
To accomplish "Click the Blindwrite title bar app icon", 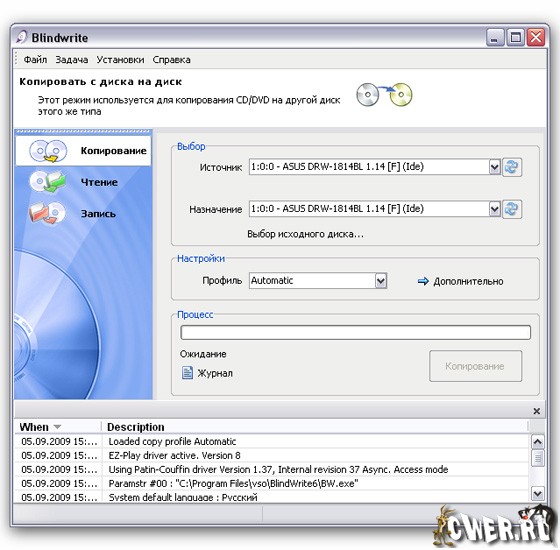I will [x=22, y=37].
